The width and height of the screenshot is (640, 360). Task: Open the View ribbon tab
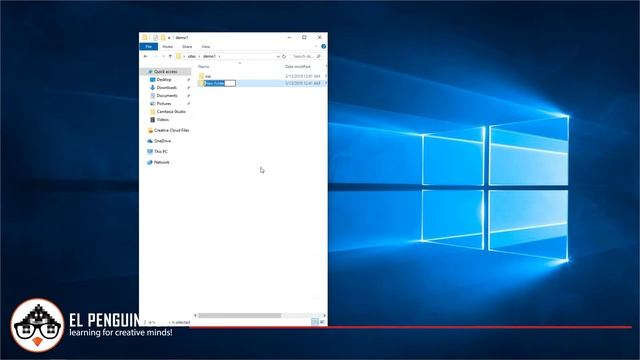[205, 47]
